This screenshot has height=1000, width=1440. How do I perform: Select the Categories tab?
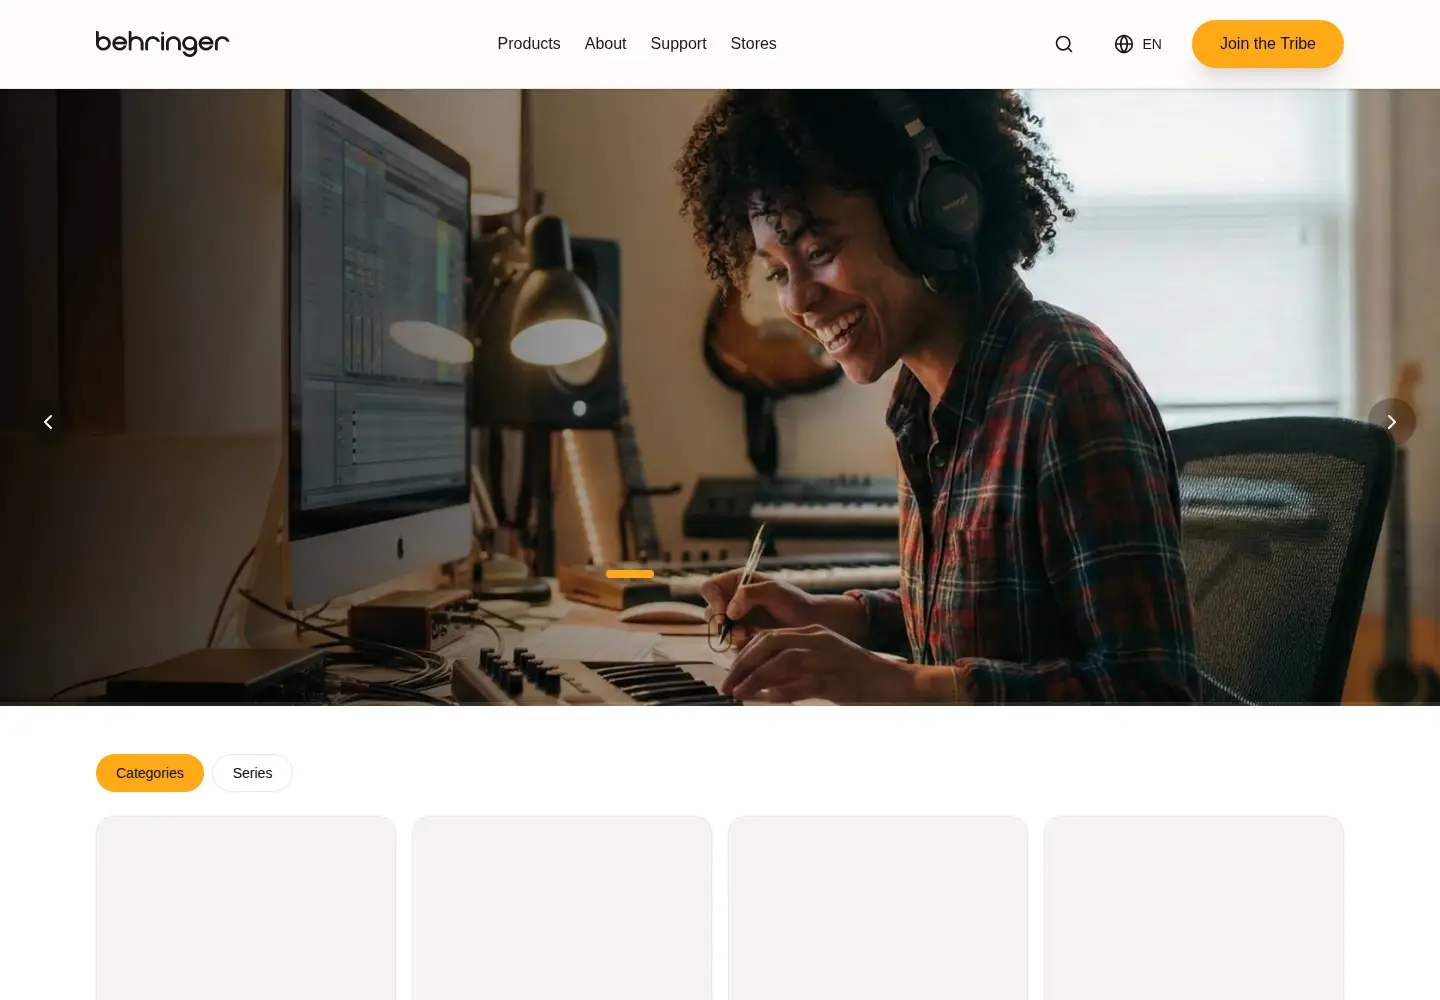(150, 773)
